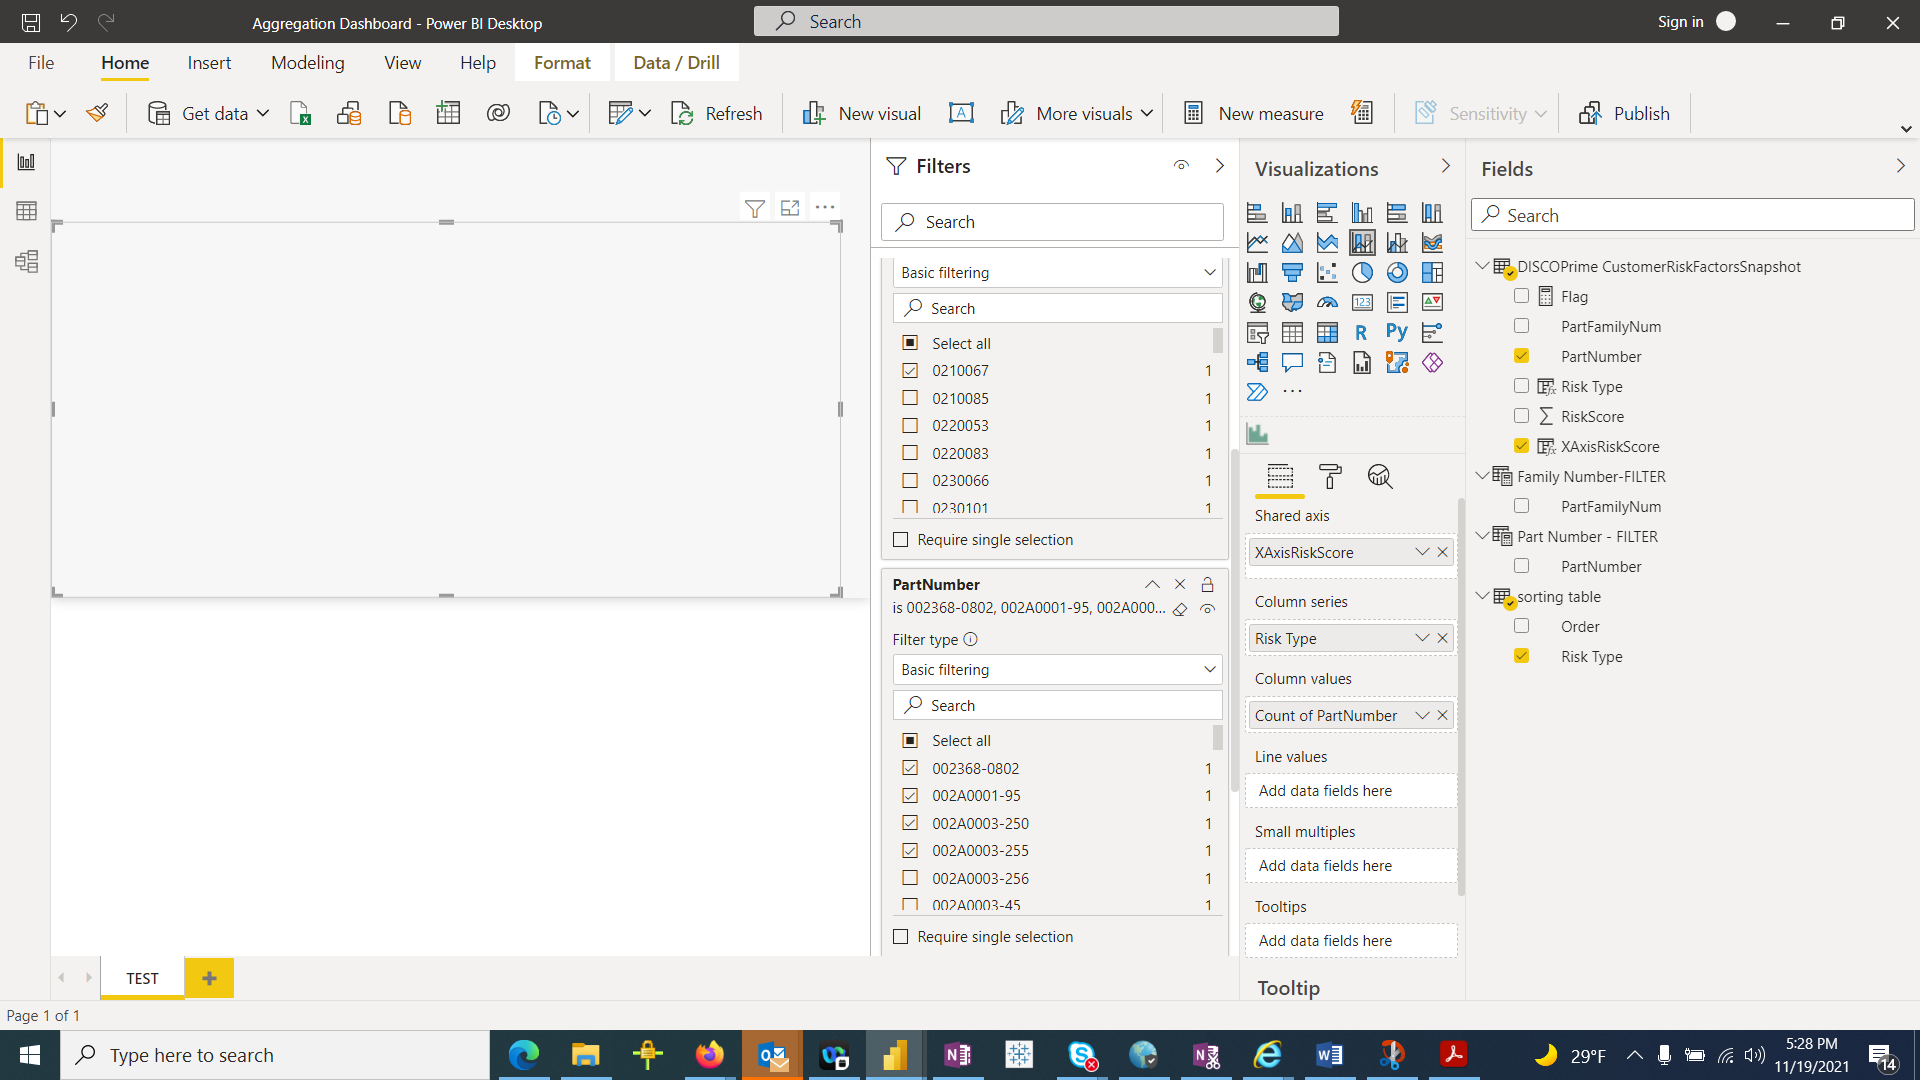Click the Refresh button

tap(716, 114)
